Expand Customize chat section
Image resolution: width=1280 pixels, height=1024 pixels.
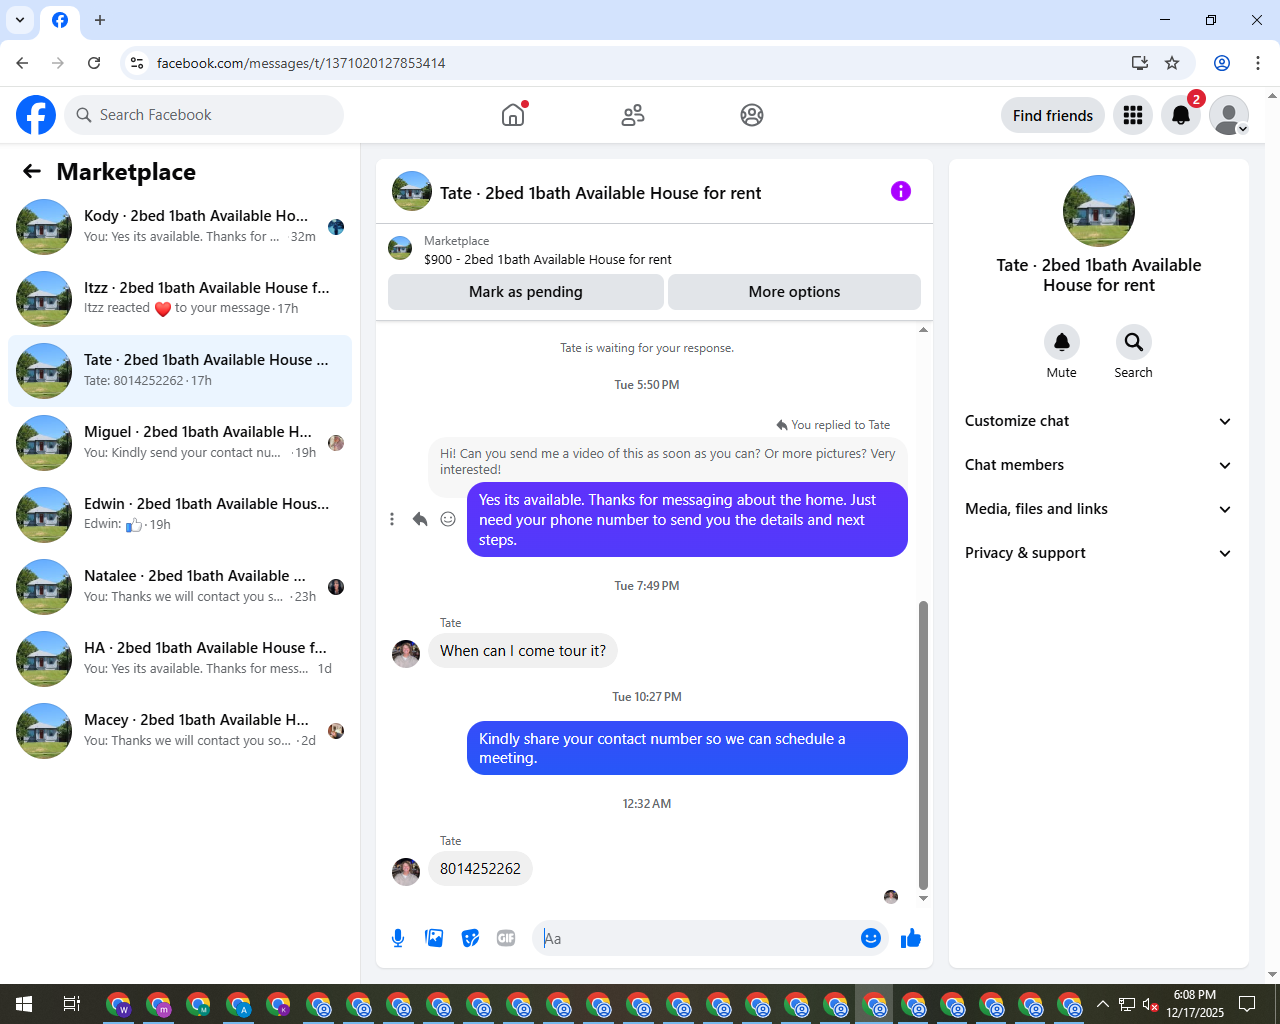[x=1099, y=421]
